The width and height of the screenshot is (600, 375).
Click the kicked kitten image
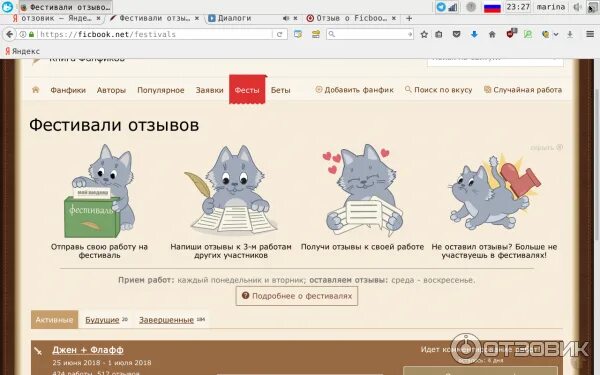coord(495,191)
